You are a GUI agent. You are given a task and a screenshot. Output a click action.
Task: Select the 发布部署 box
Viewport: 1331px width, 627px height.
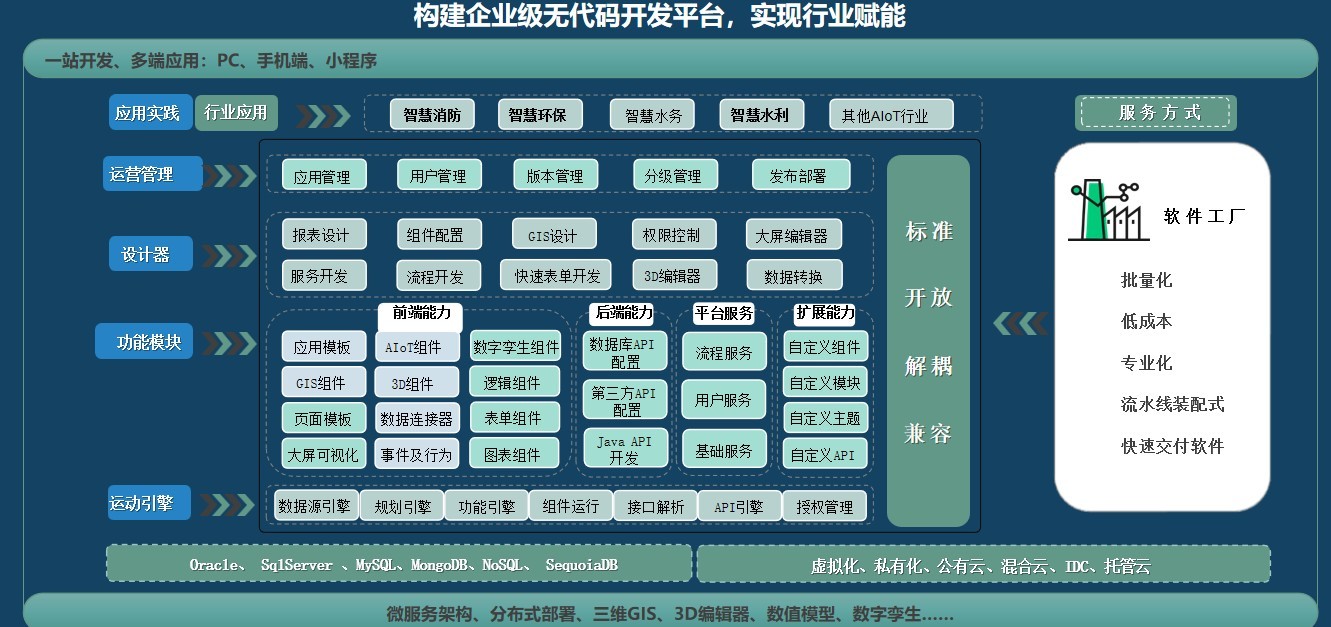(x=800, y=175)
